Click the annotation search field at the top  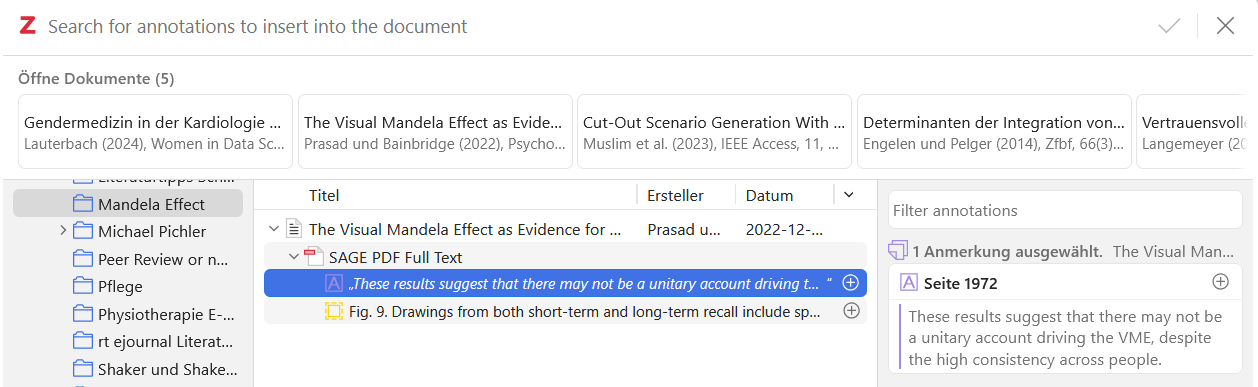[595, 27]
